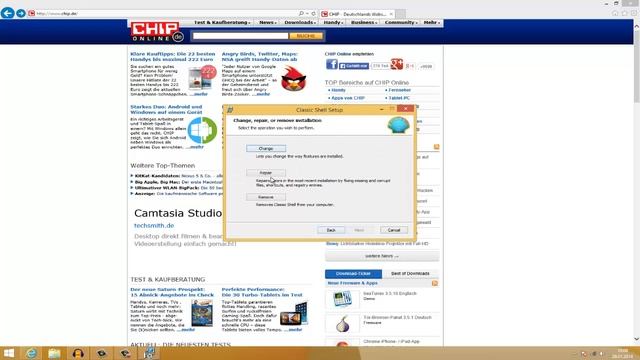640x360 pixels.
Task: Click the scrollbar down arrow
Action: (x=636, y=339)
